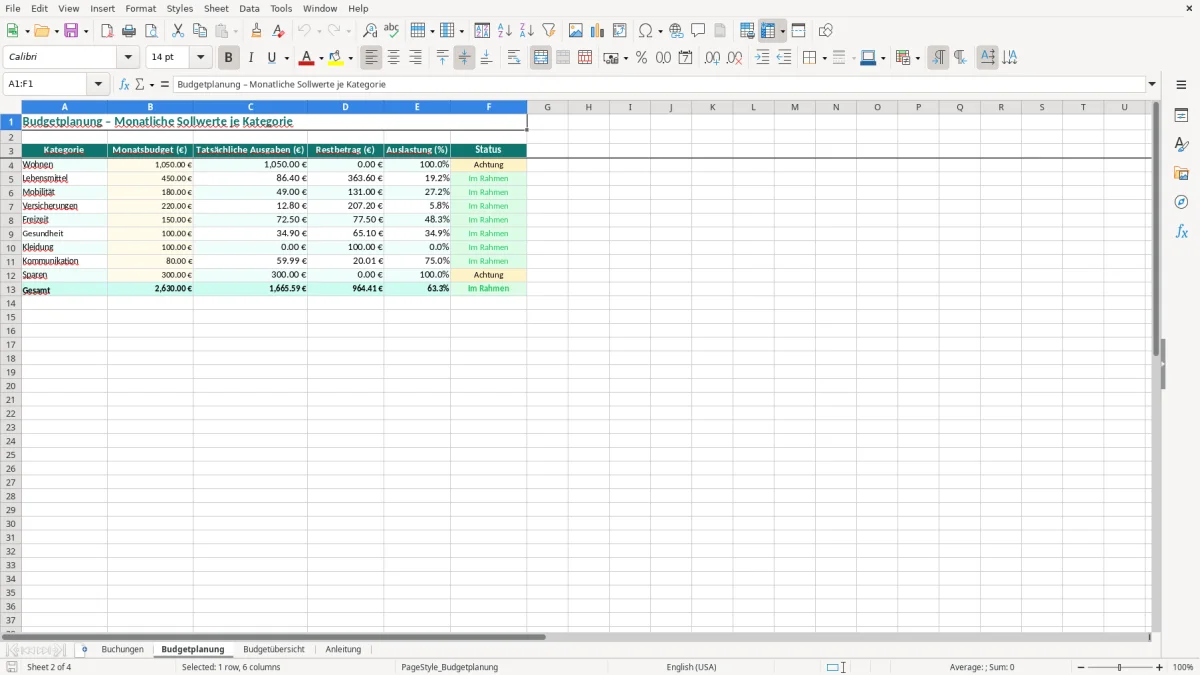Sort descending Z to A
This screenshot has width=1200, height=675.
527,31
